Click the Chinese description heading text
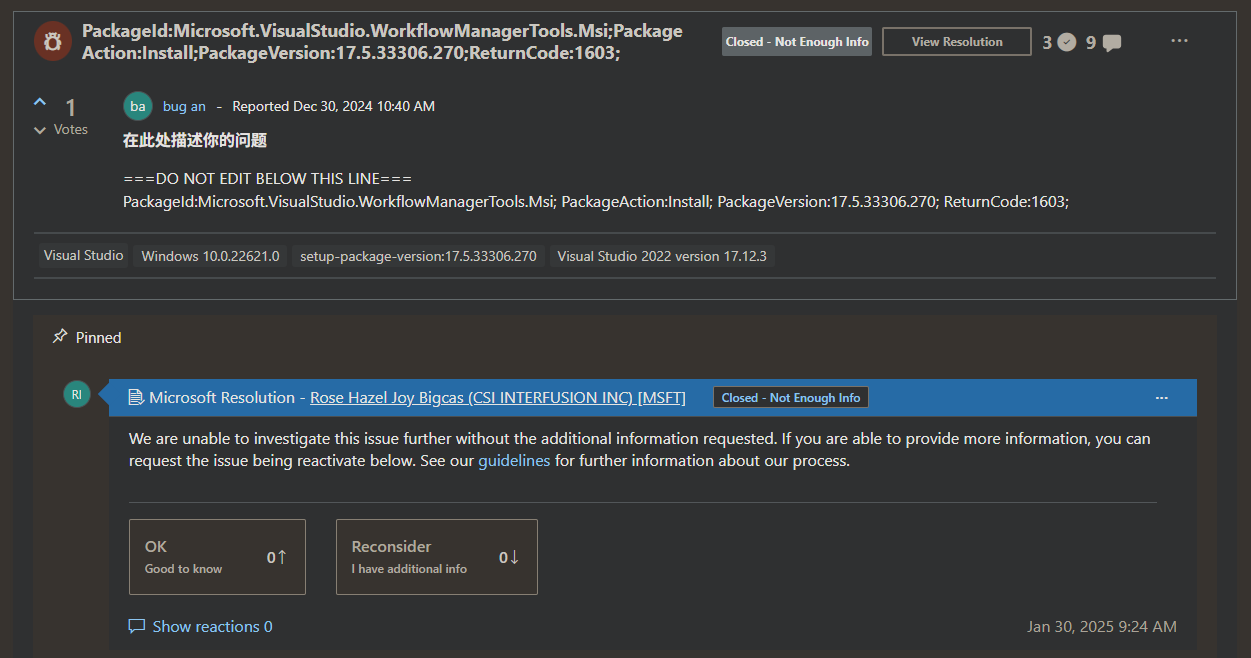 pyautogui.click(x=195, y=141)
